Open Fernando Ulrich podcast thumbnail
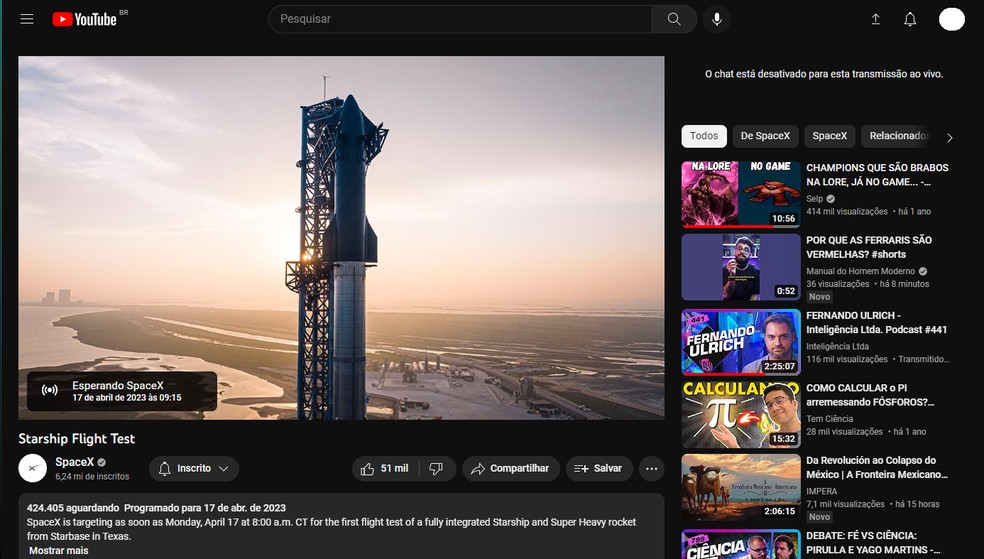The image size is (984, 559). point(741,342)
